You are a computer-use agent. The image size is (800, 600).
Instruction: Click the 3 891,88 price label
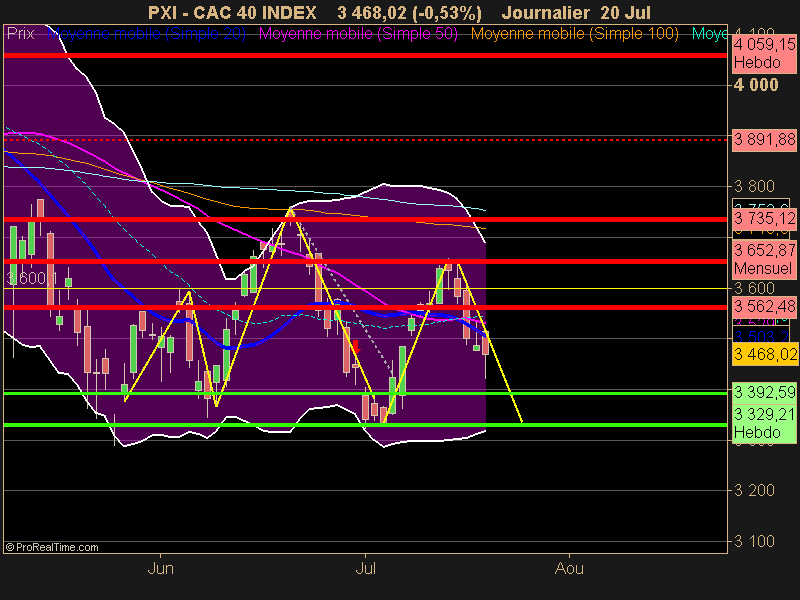[x=764, y=139]
